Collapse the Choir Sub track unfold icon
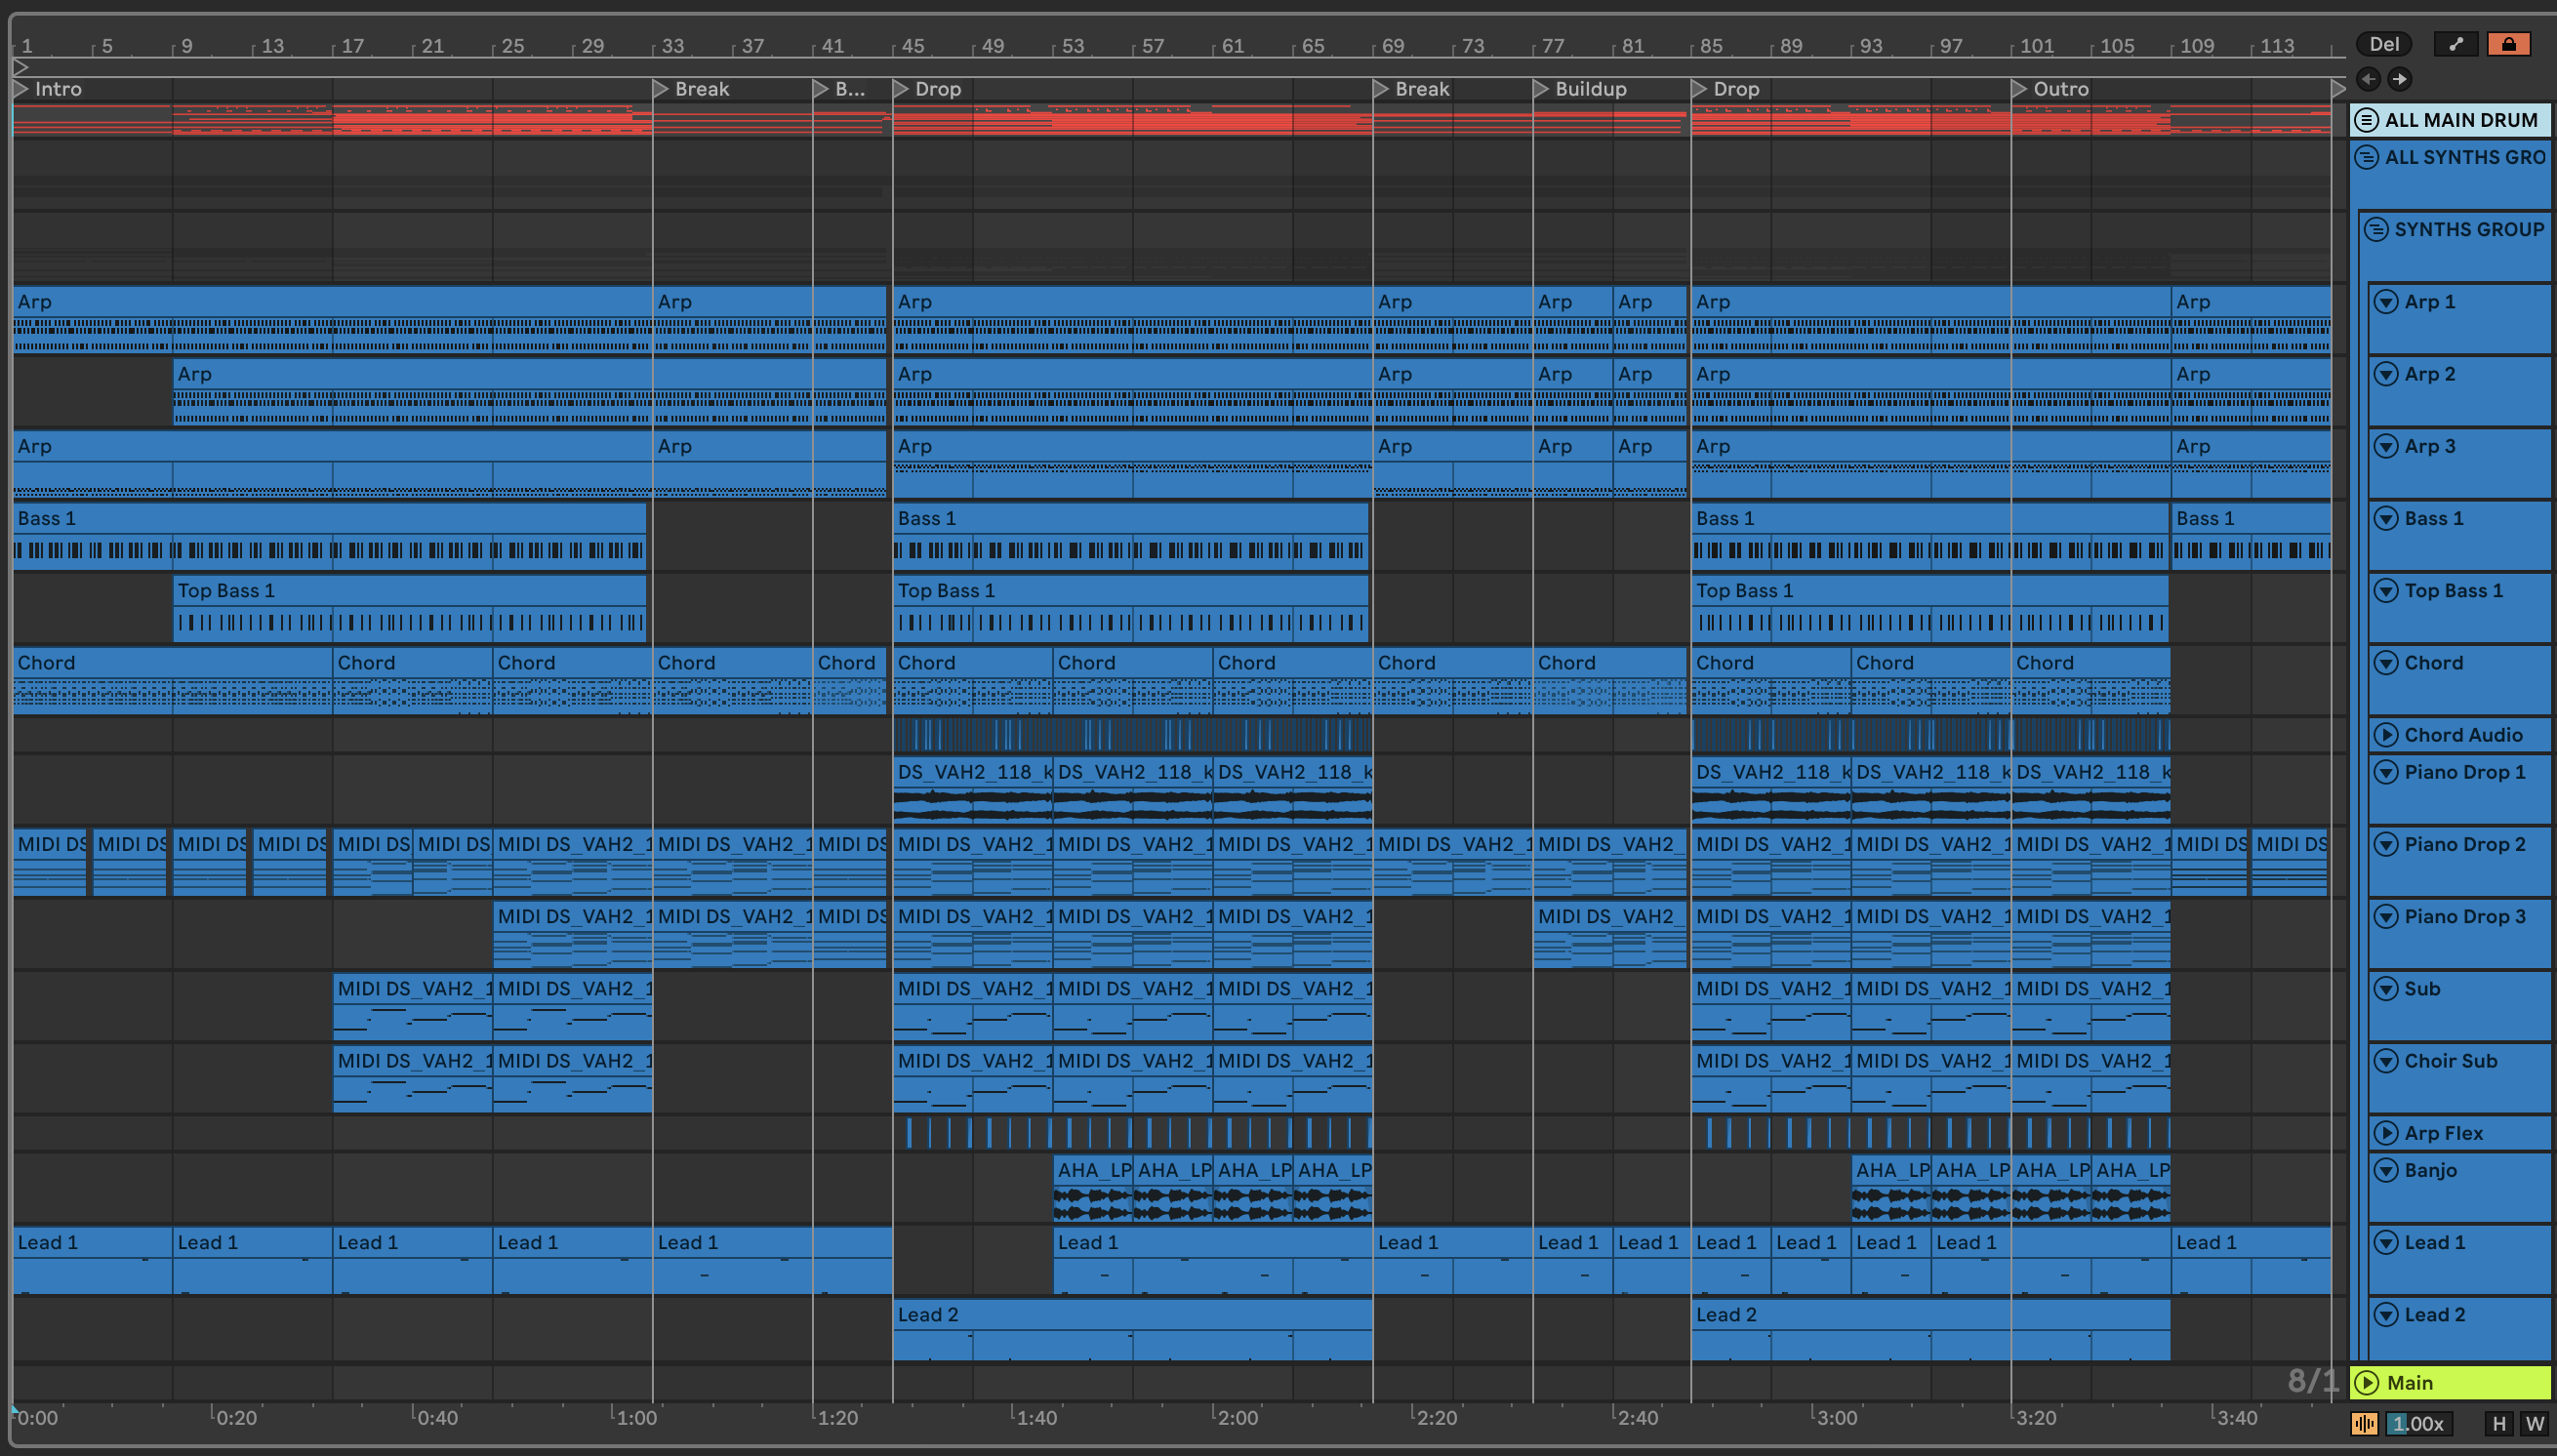The image size is (2557, 1456). pyautogui.click(x=2386, y=1061)
